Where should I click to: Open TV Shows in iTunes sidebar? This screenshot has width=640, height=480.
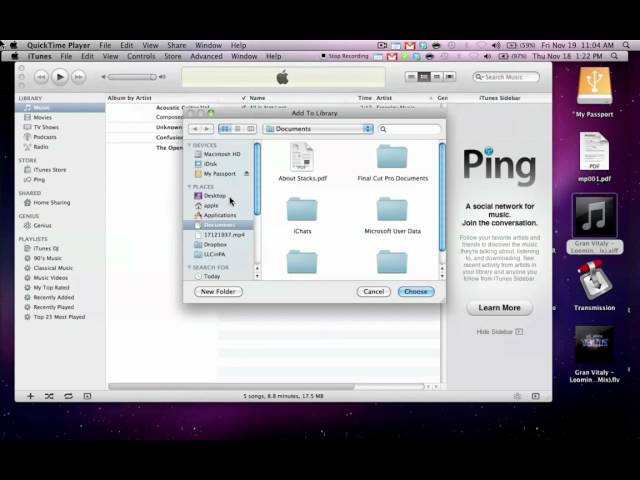(x=46, y=127)
